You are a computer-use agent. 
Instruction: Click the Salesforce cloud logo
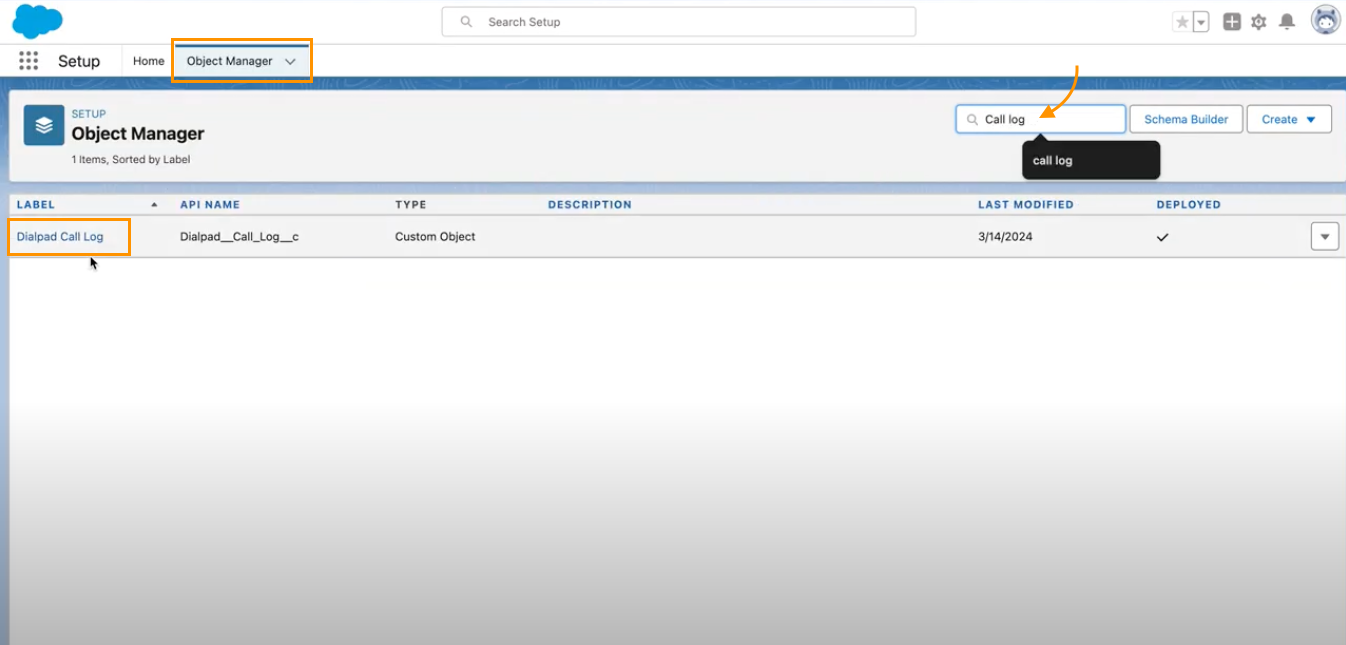(37, 21)
